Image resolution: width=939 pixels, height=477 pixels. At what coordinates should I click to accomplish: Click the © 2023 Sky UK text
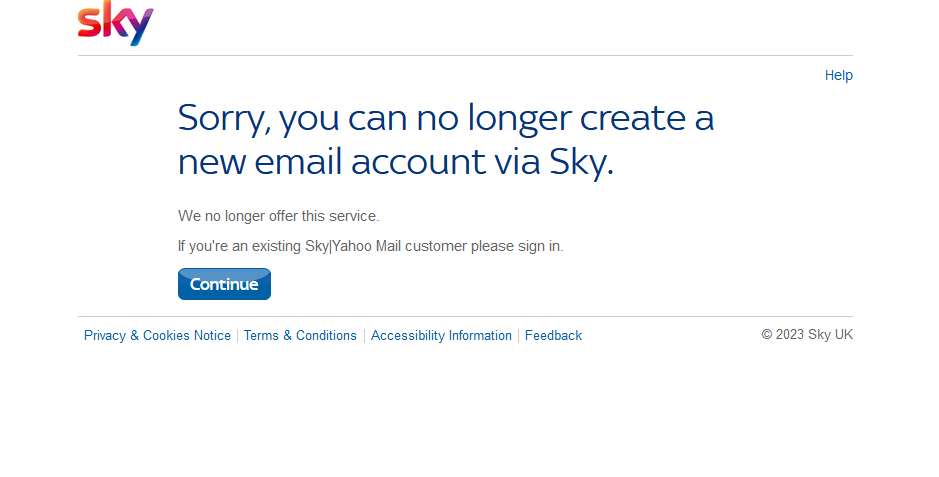coord(806,334)
